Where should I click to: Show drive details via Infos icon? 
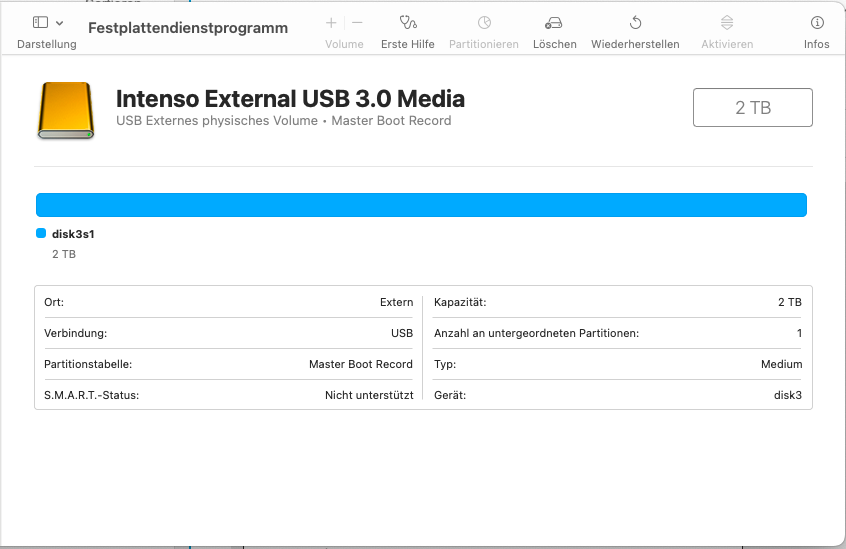pyautogui.click(x=817, y=22)
